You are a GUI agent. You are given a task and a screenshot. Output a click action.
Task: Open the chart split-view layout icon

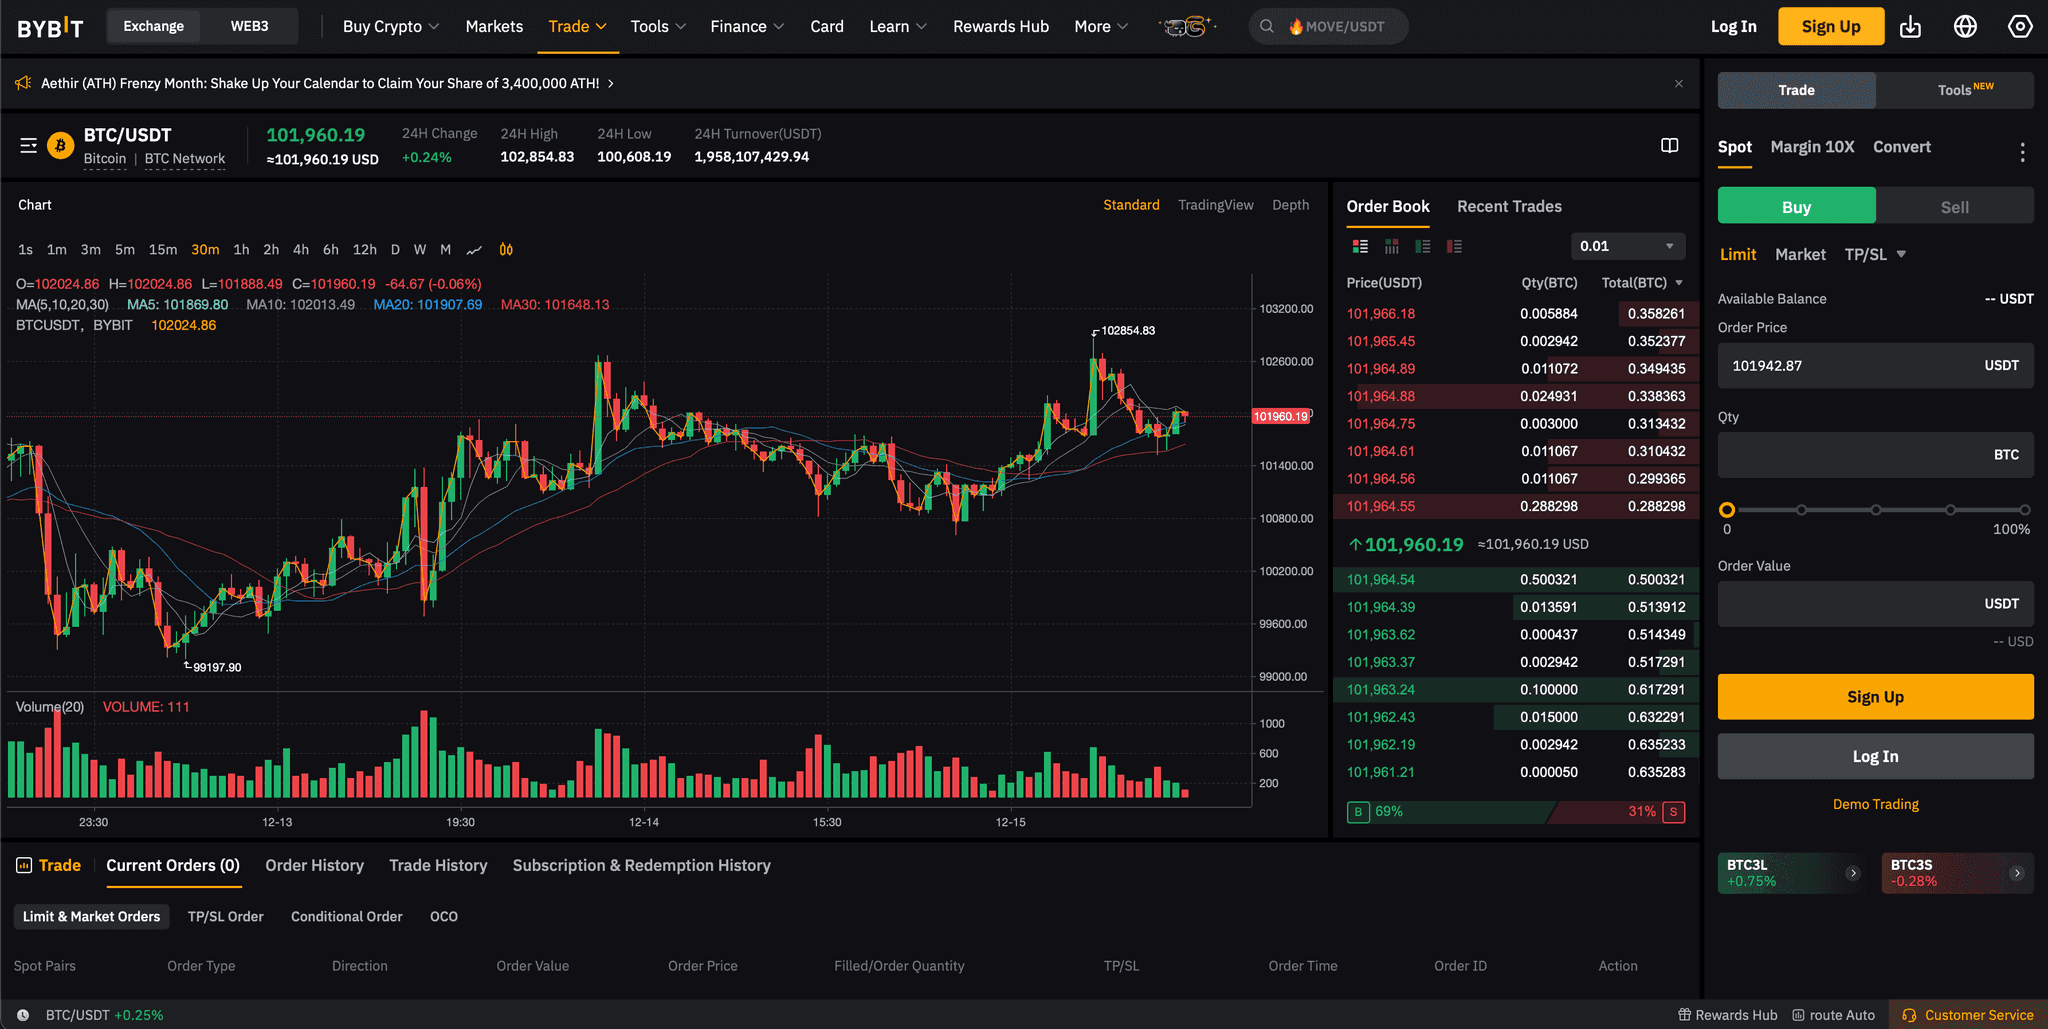coord(1669,145)
